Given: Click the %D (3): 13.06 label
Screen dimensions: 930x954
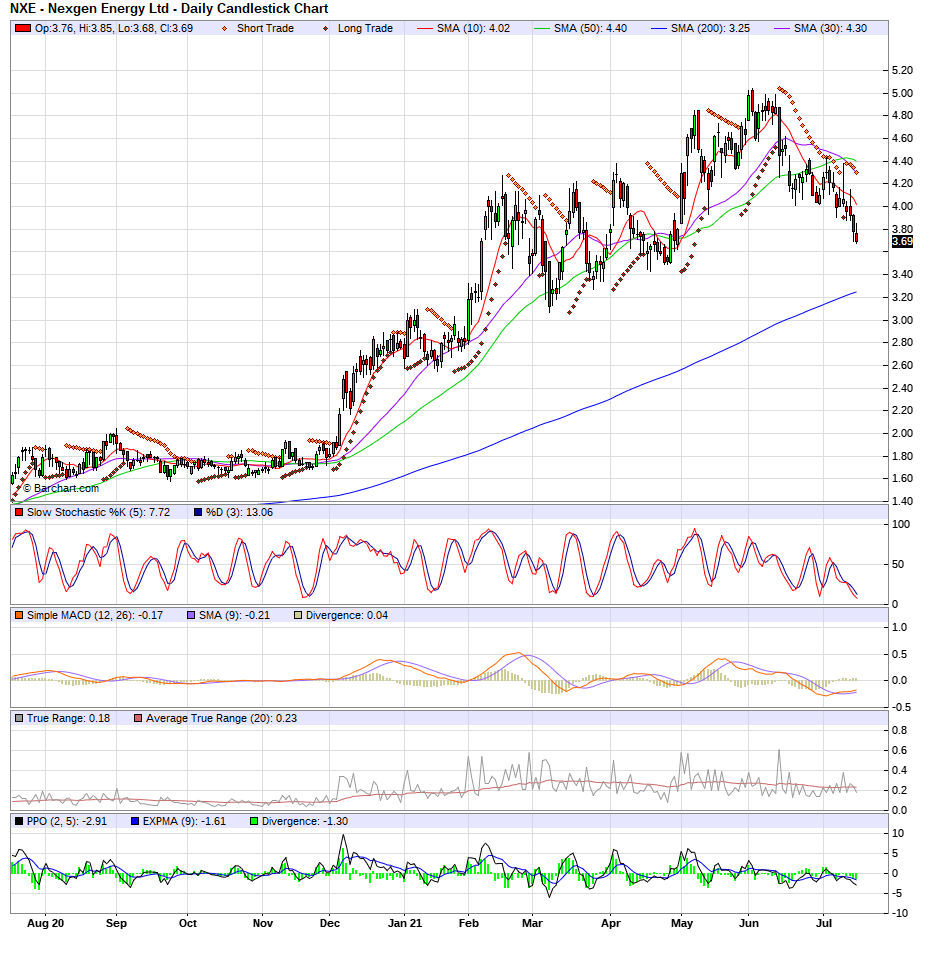Looking at the screenshot, I should click(239, 512).
